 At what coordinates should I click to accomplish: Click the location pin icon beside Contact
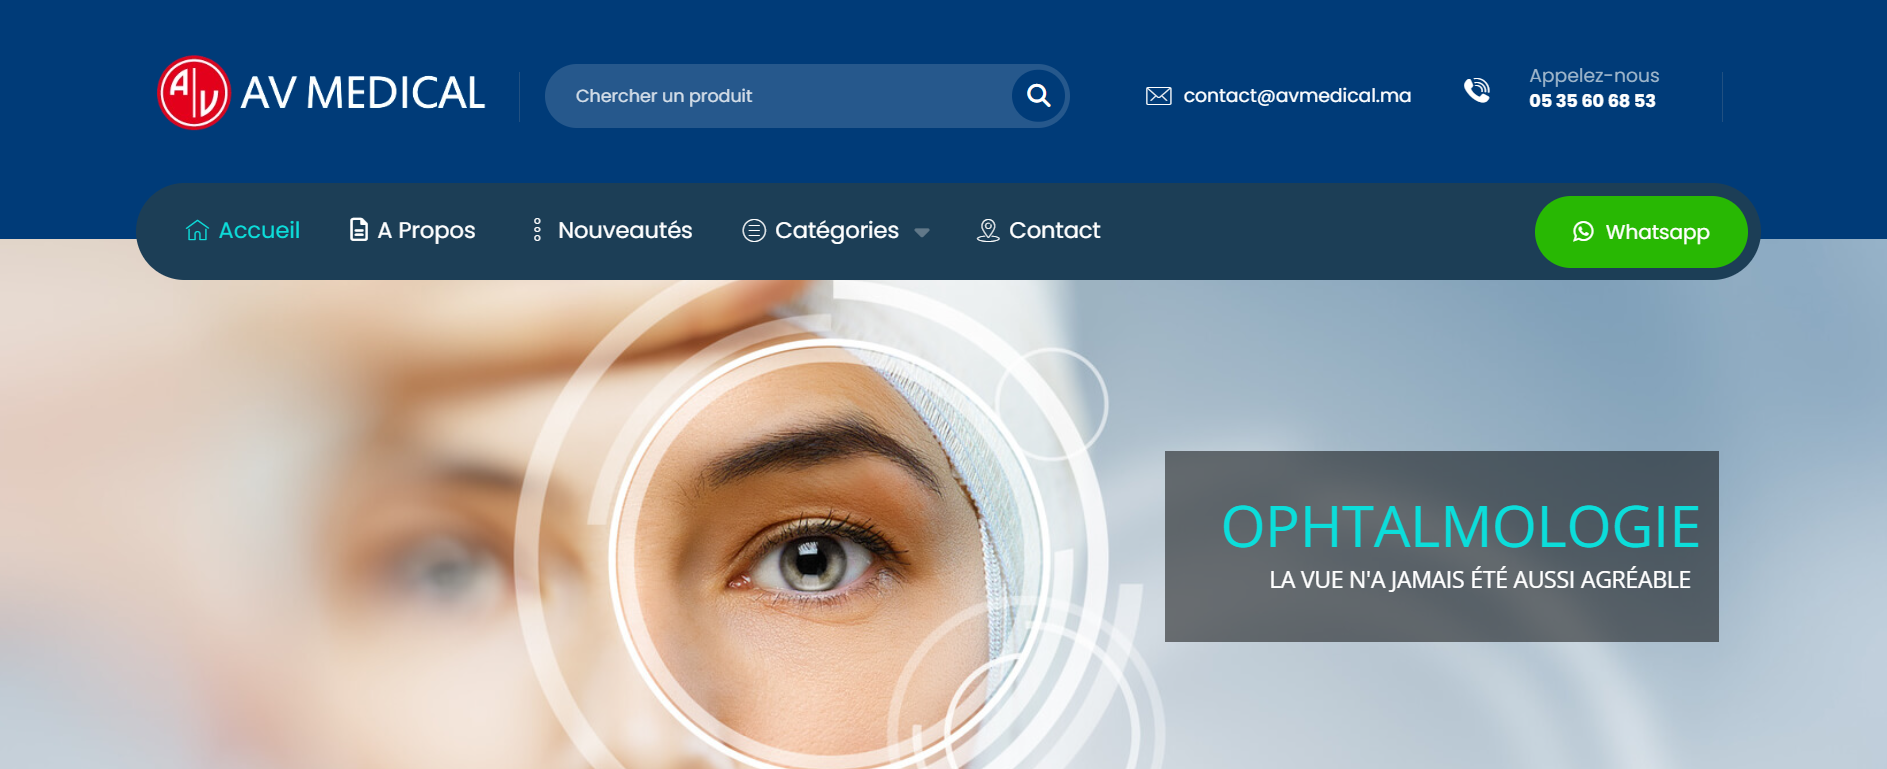click(988, 231)
